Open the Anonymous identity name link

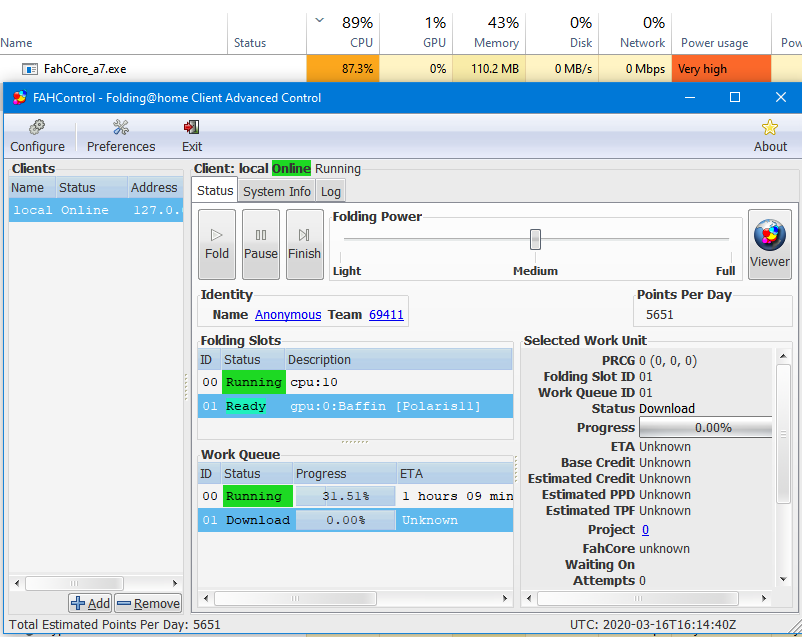pos(288,315)
